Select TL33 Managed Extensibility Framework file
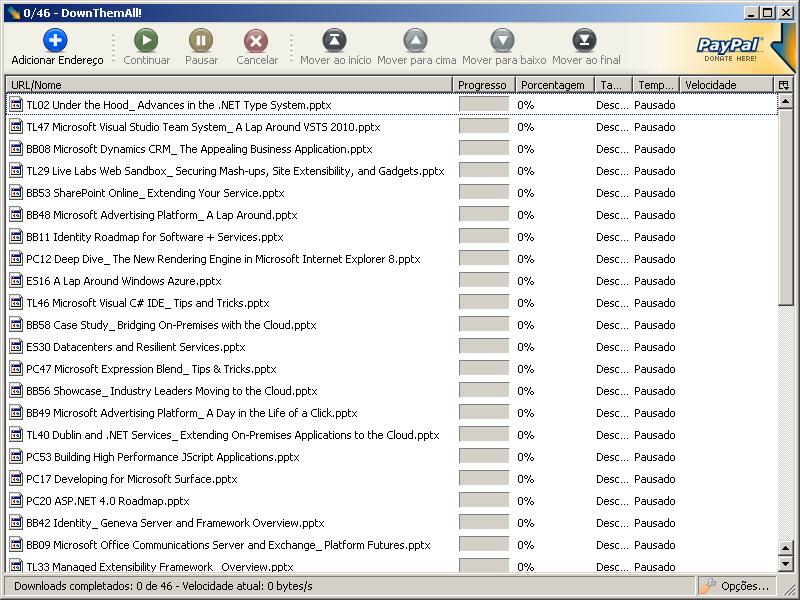 392,565
